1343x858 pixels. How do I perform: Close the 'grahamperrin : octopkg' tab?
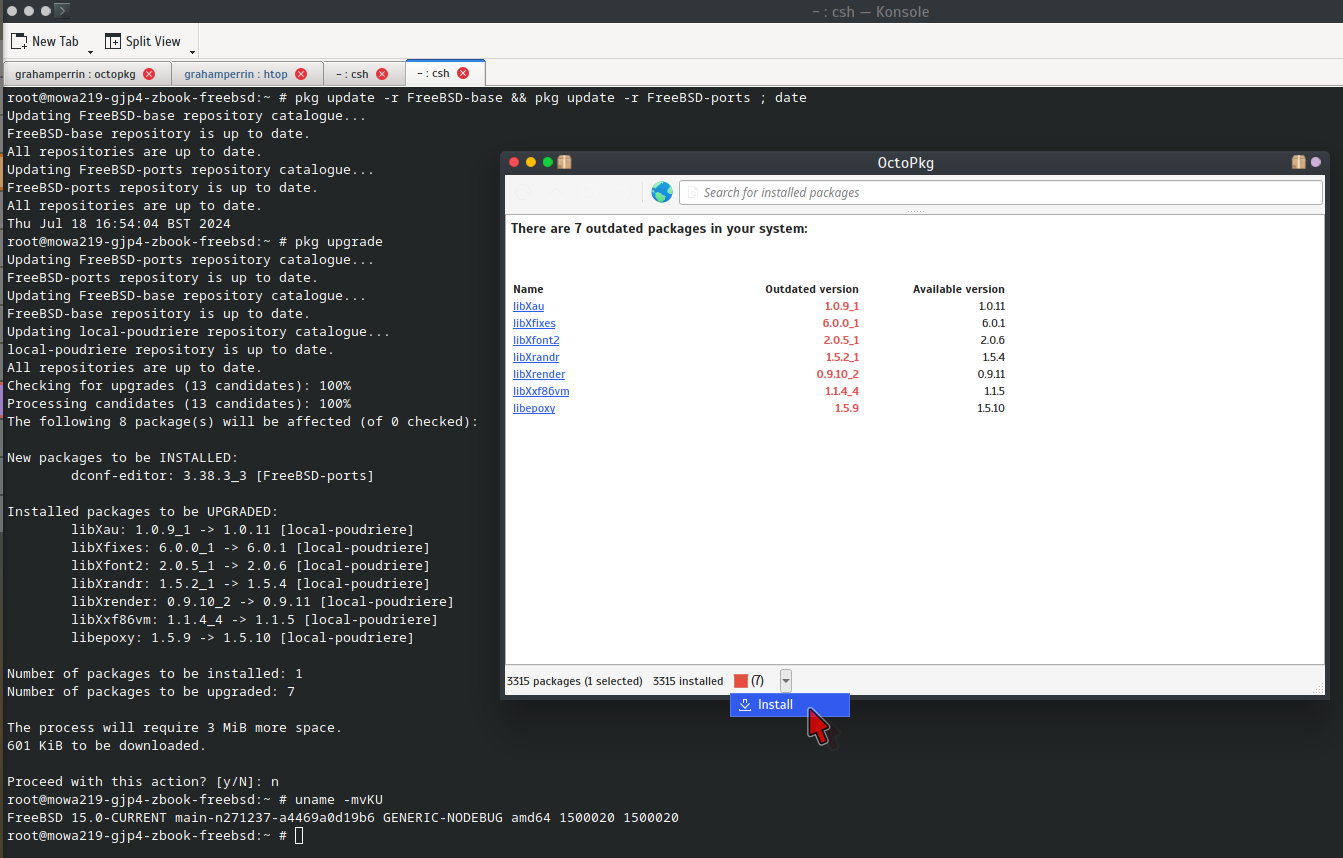pyautogui.click(x=149, y=74)
